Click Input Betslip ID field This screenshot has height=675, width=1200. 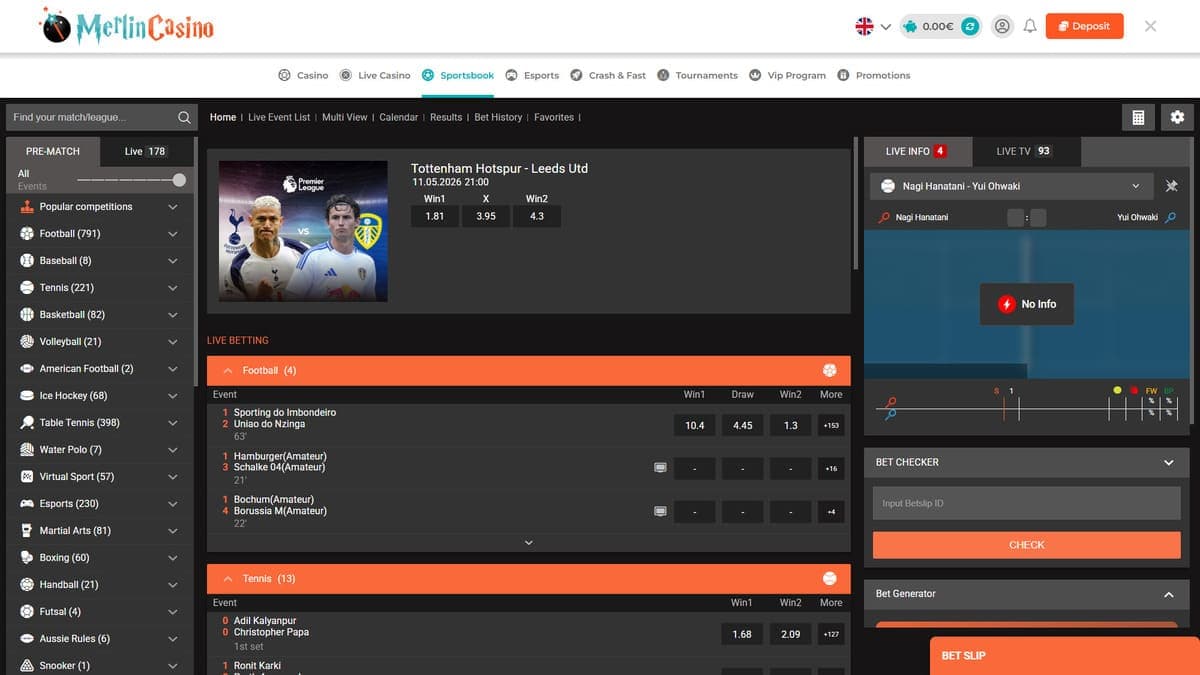point(1026,503)
